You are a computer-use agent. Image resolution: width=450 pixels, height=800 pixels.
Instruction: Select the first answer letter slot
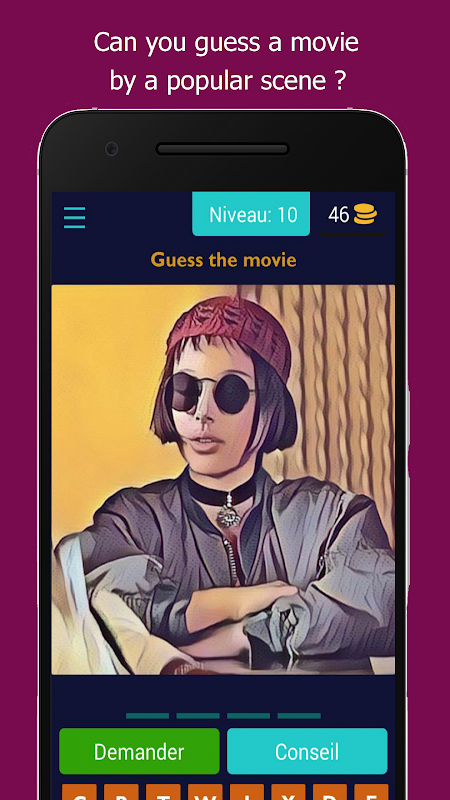pos(147,716)
